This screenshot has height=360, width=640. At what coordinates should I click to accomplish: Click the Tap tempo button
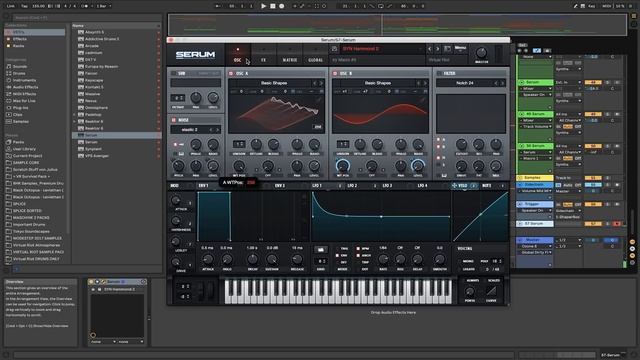click(x=24, y=6)
